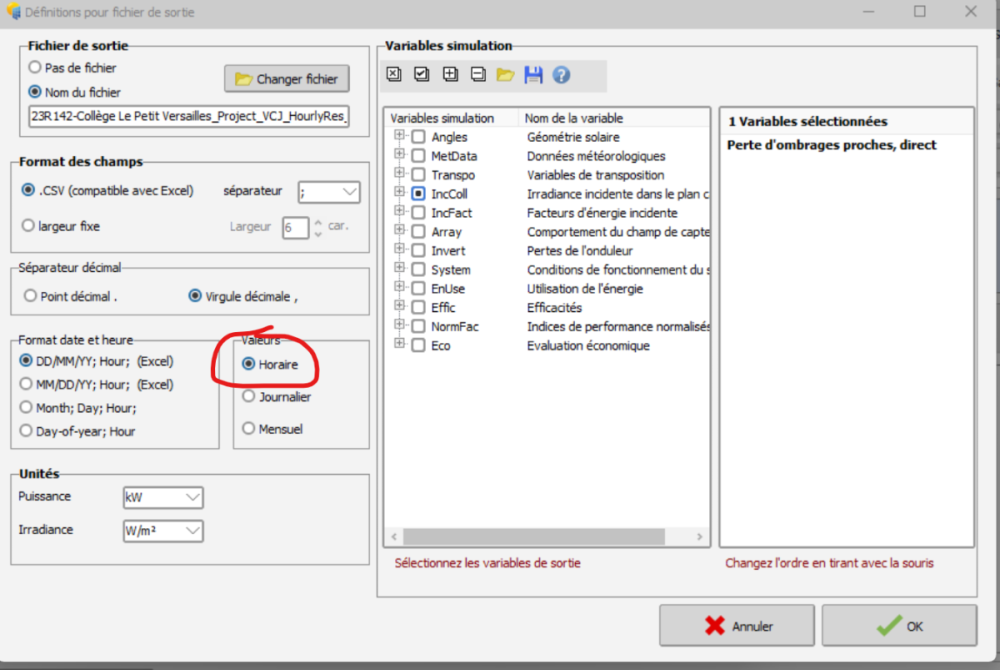The height and width of the screenshot is (670, 1000).
Task: Open the séparateur dropdown
Action: click(x=329, y=191)
